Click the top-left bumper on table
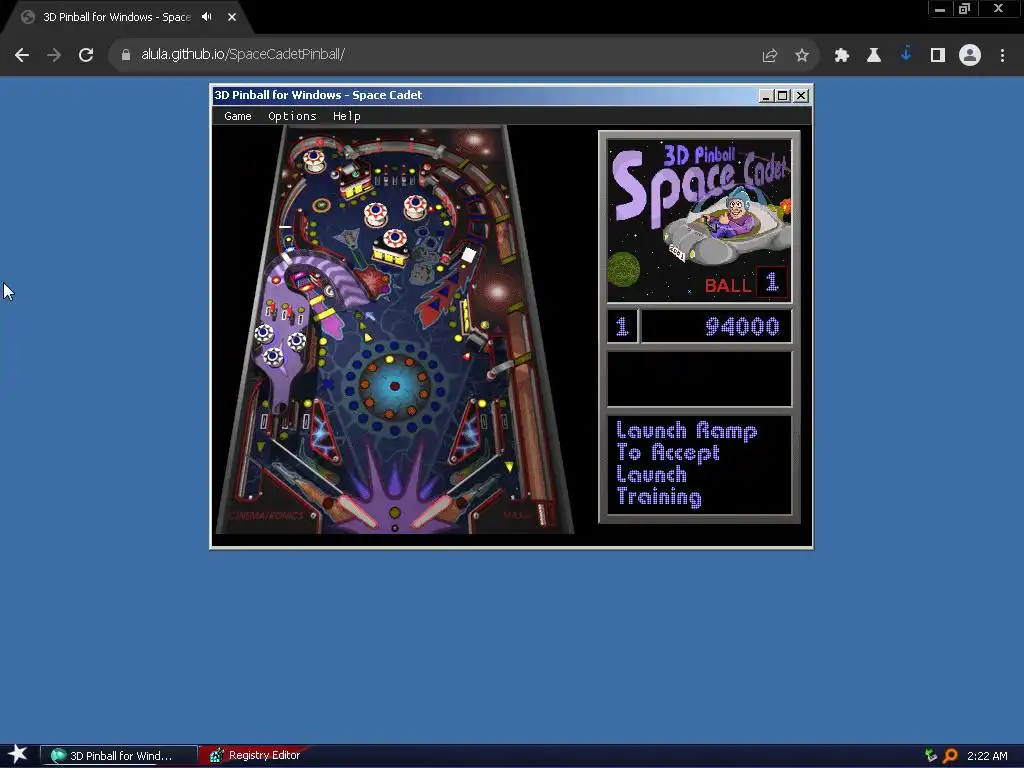The width and height of the screenshot is (1024, 768). 314,159
